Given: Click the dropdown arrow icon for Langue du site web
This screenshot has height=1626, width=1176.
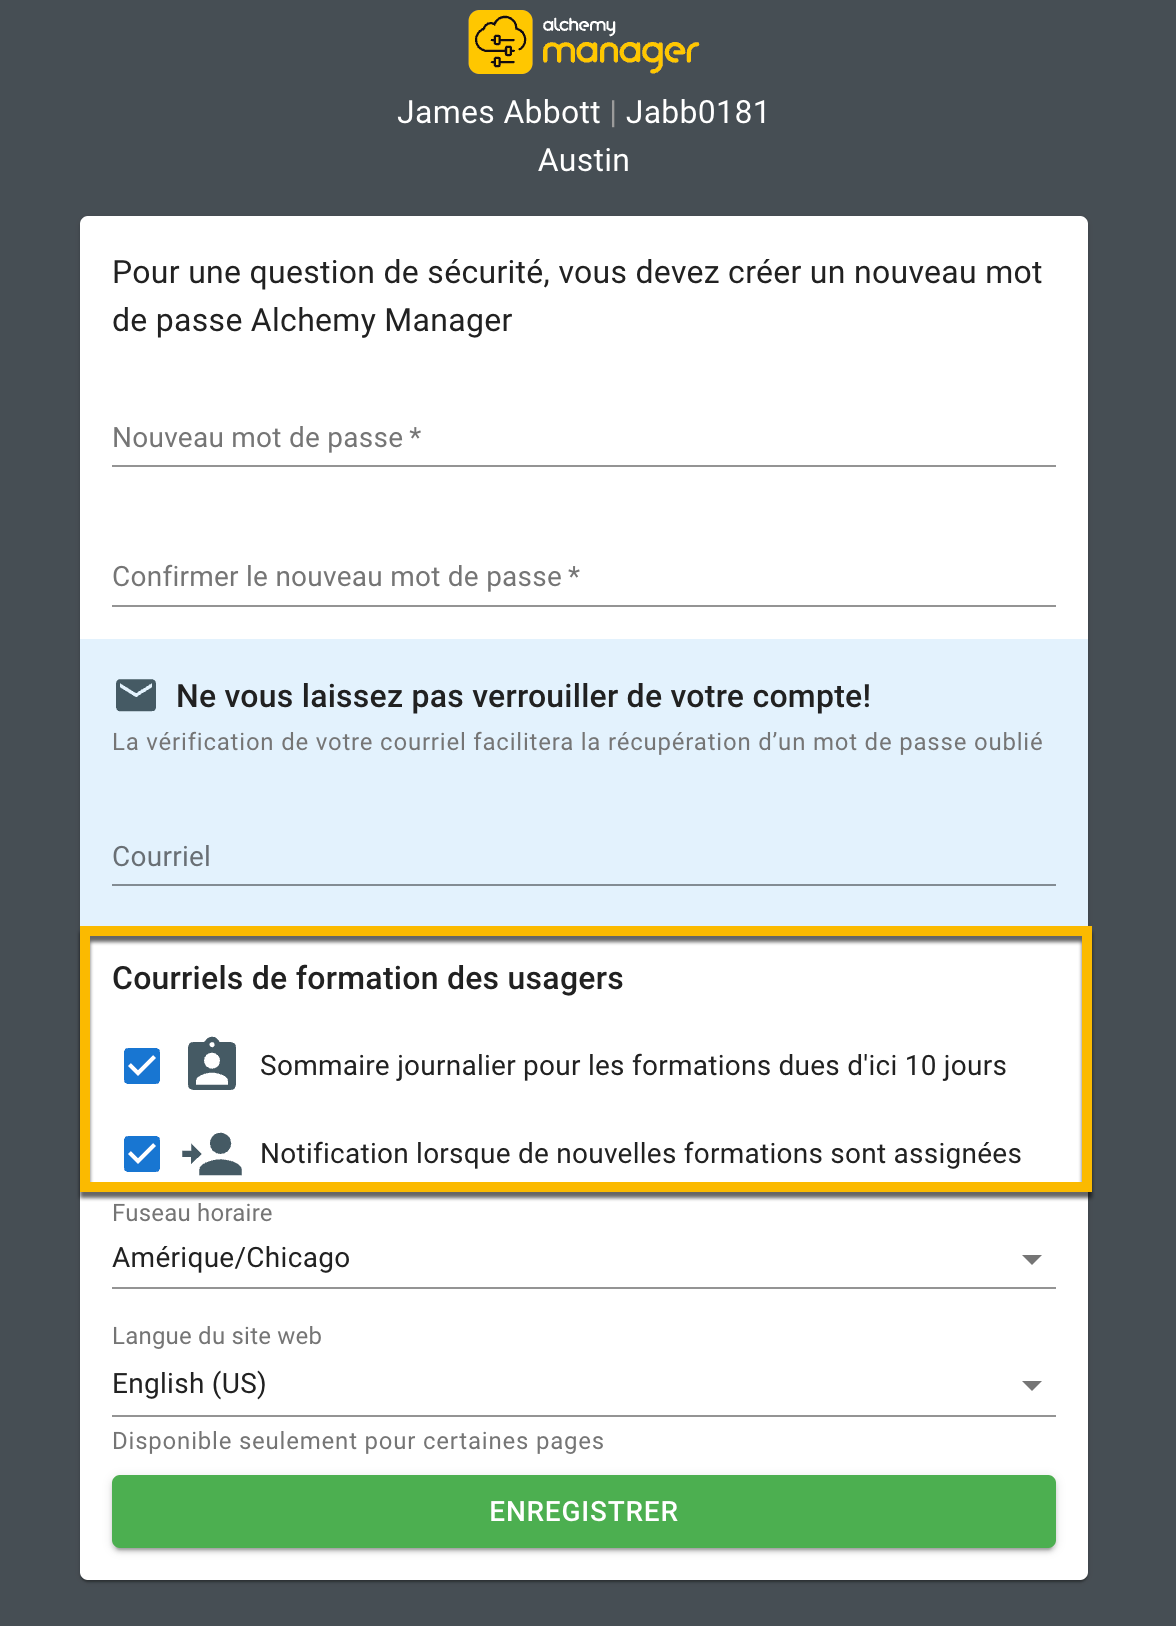Looking at the screenshot, I should pos(1034,1385).
